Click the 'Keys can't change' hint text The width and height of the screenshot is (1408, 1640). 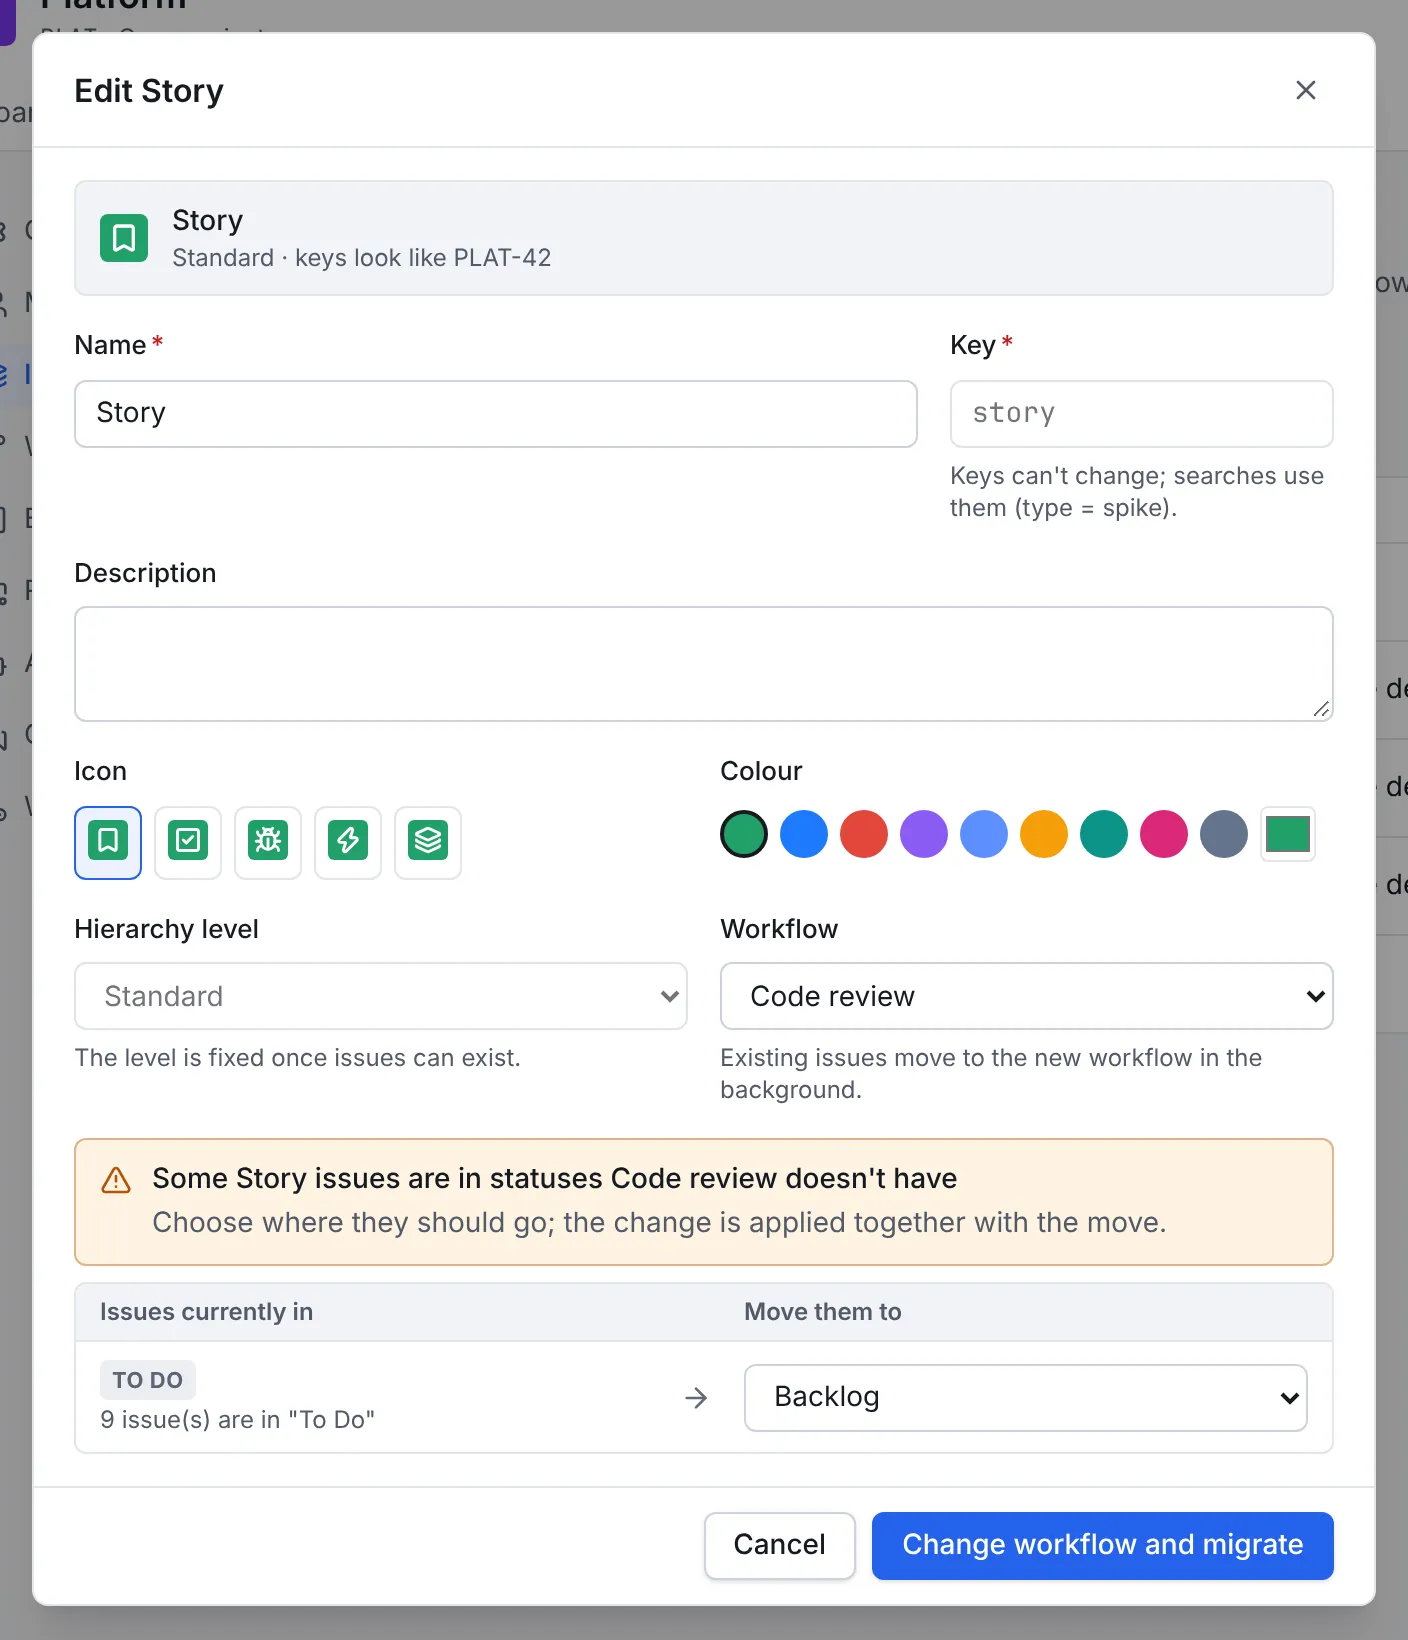tap(1137, 492)
